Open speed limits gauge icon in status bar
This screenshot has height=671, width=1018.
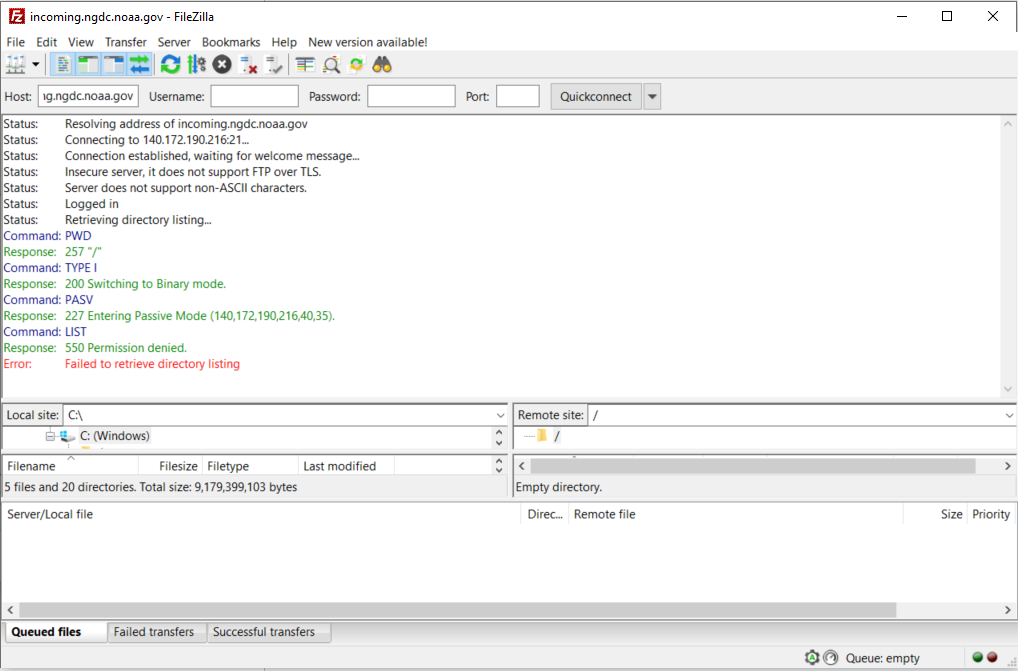[x=830, y=657]
